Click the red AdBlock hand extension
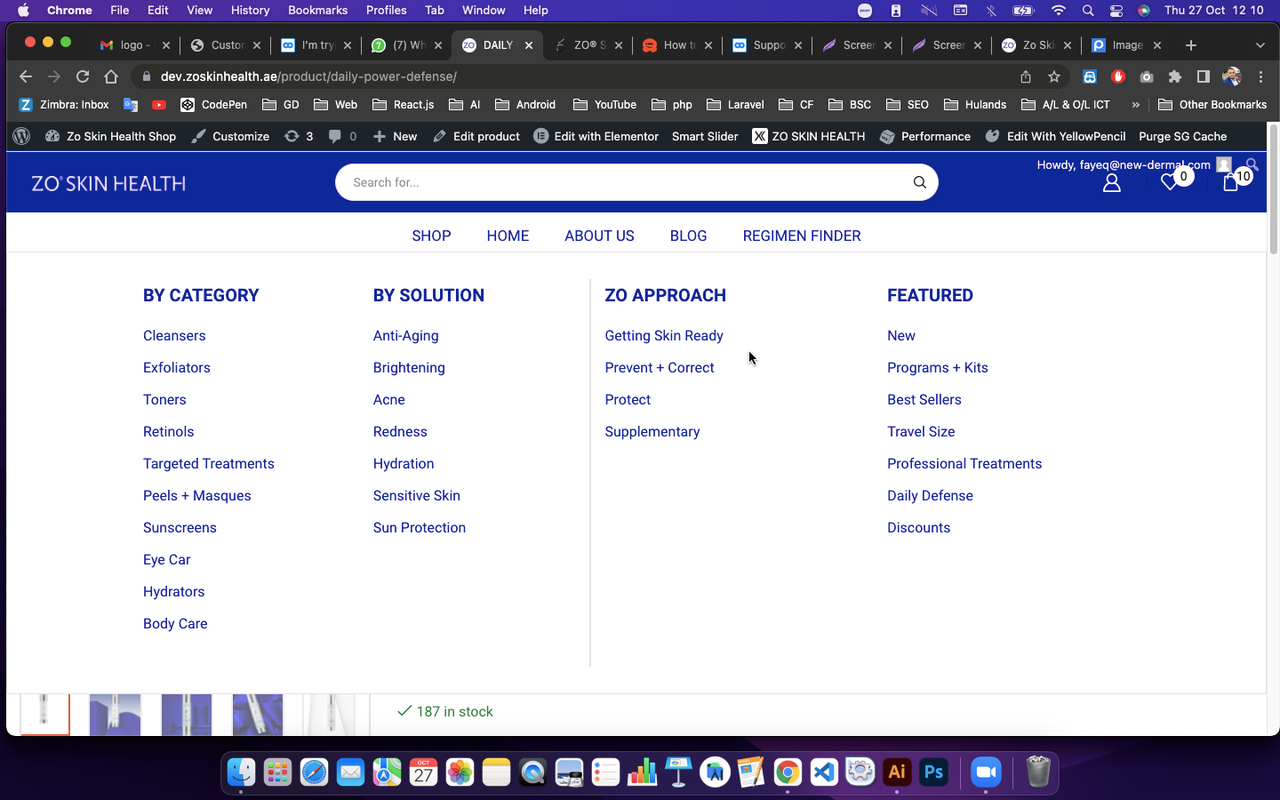The height and width of the screenshot is (800, 1280). (x=1118, y=76)
